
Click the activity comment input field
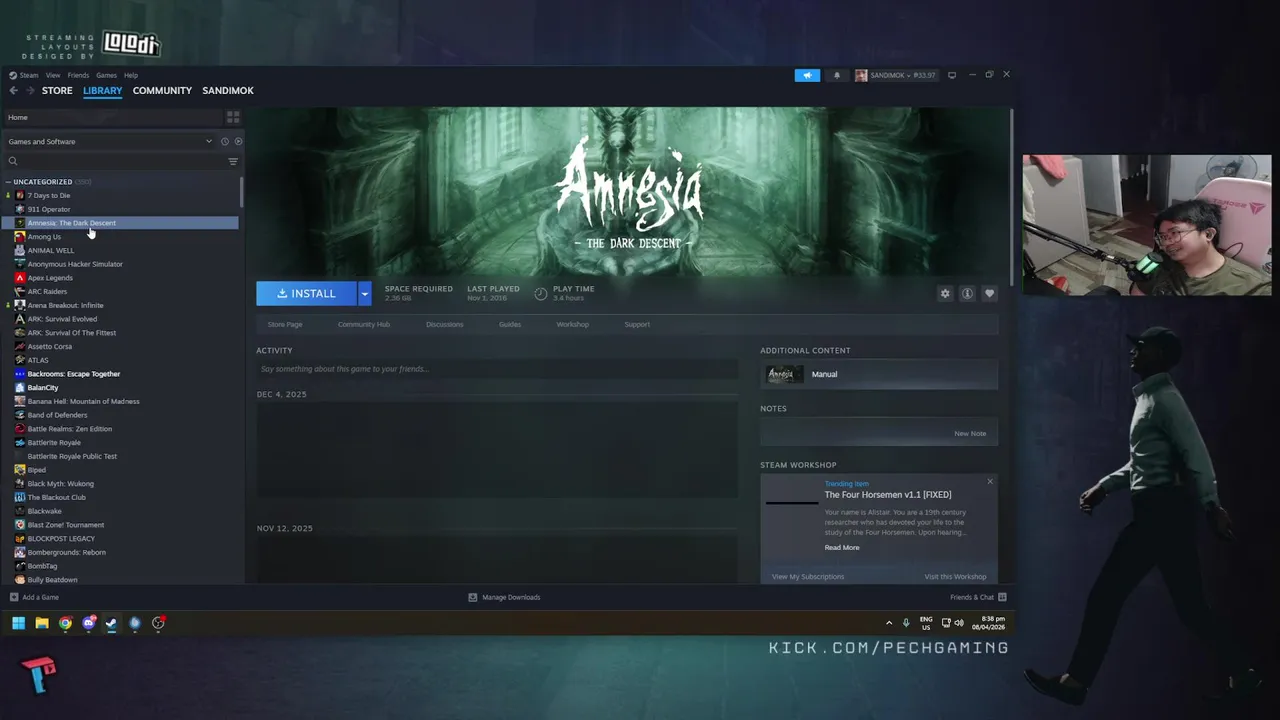(x=497, y=369)
